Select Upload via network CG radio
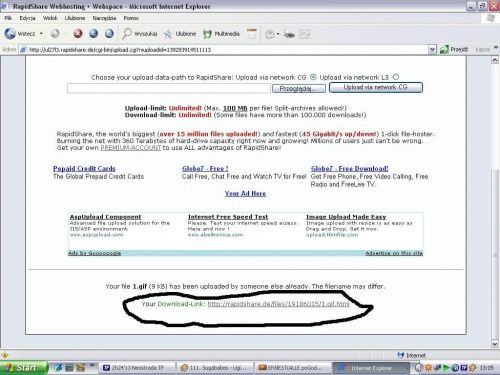This screenshot has width=500, height=375. [313, 77]
